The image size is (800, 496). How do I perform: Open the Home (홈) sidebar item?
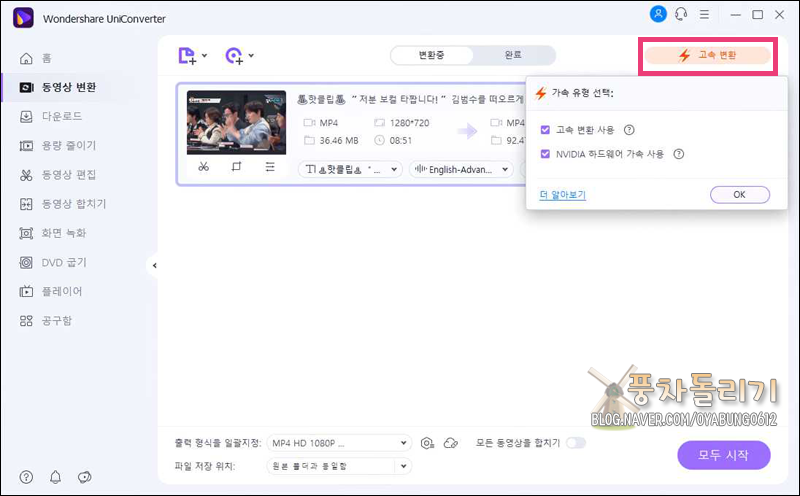[36, 58]
